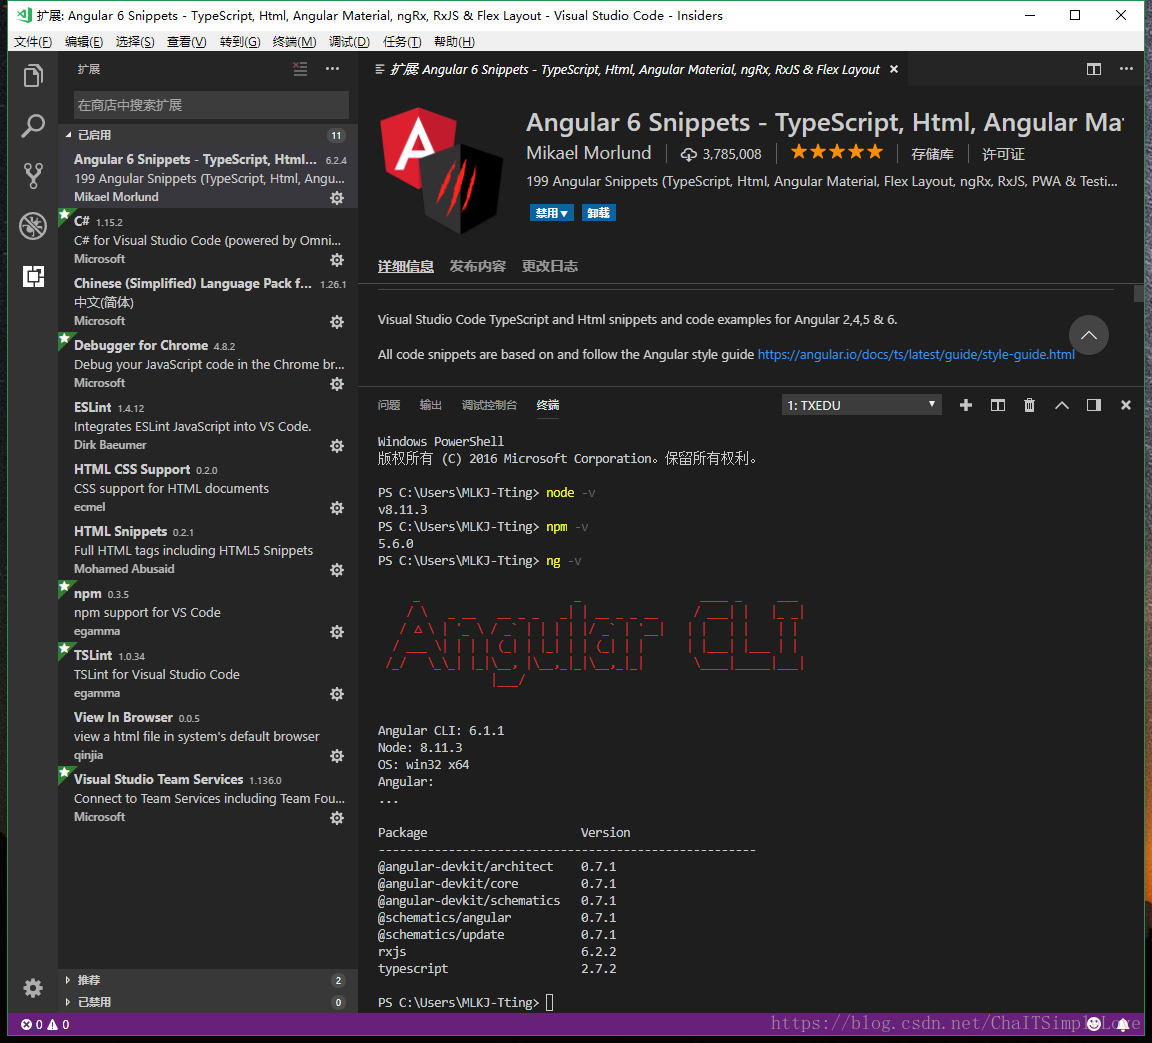Move panel to the right side

tap(1094, 405)
